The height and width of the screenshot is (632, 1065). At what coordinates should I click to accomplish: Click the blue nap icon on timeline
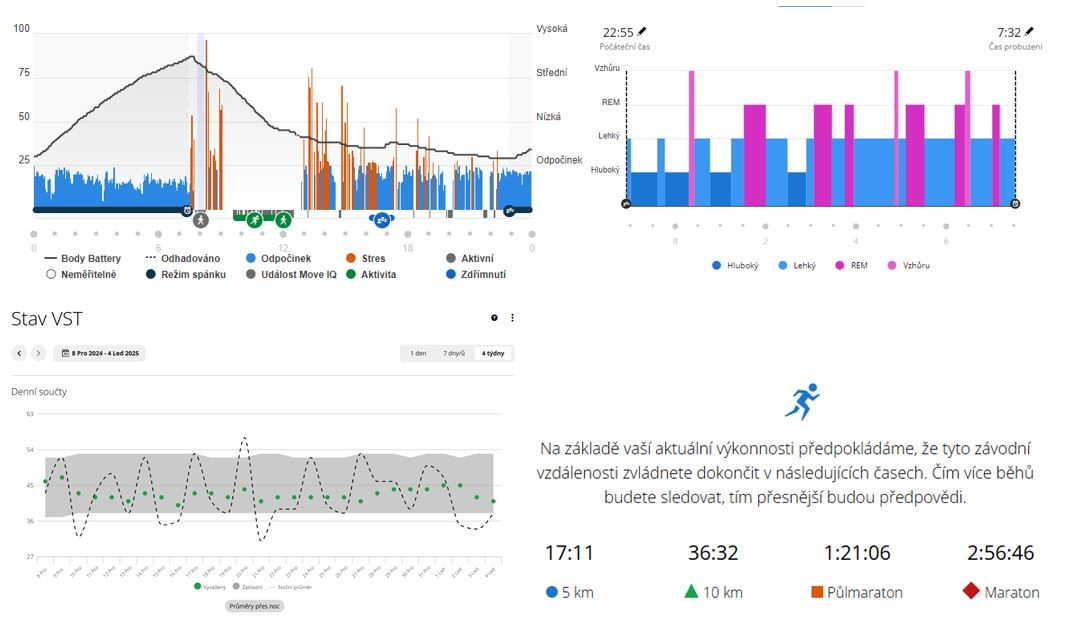coord(381,219)
